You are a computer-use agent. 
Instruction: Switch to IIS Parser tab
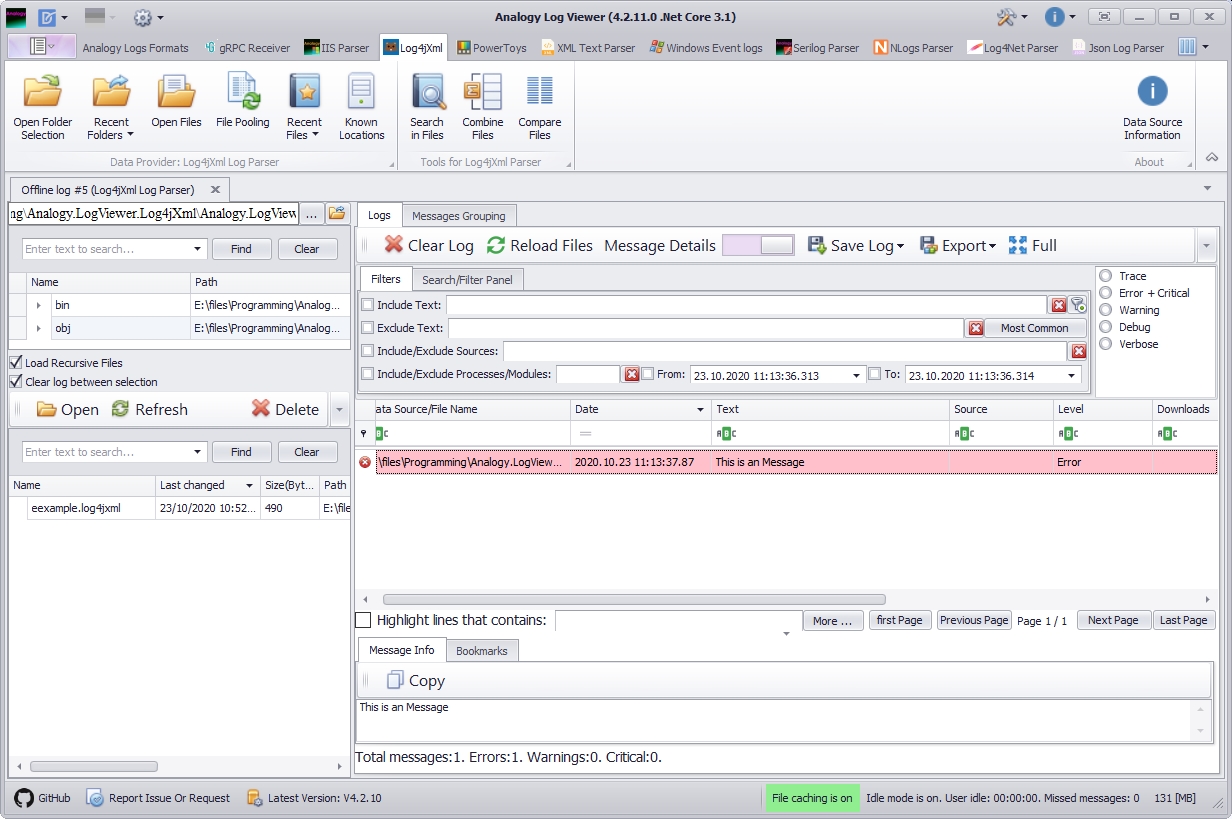[x=337, y=47]
